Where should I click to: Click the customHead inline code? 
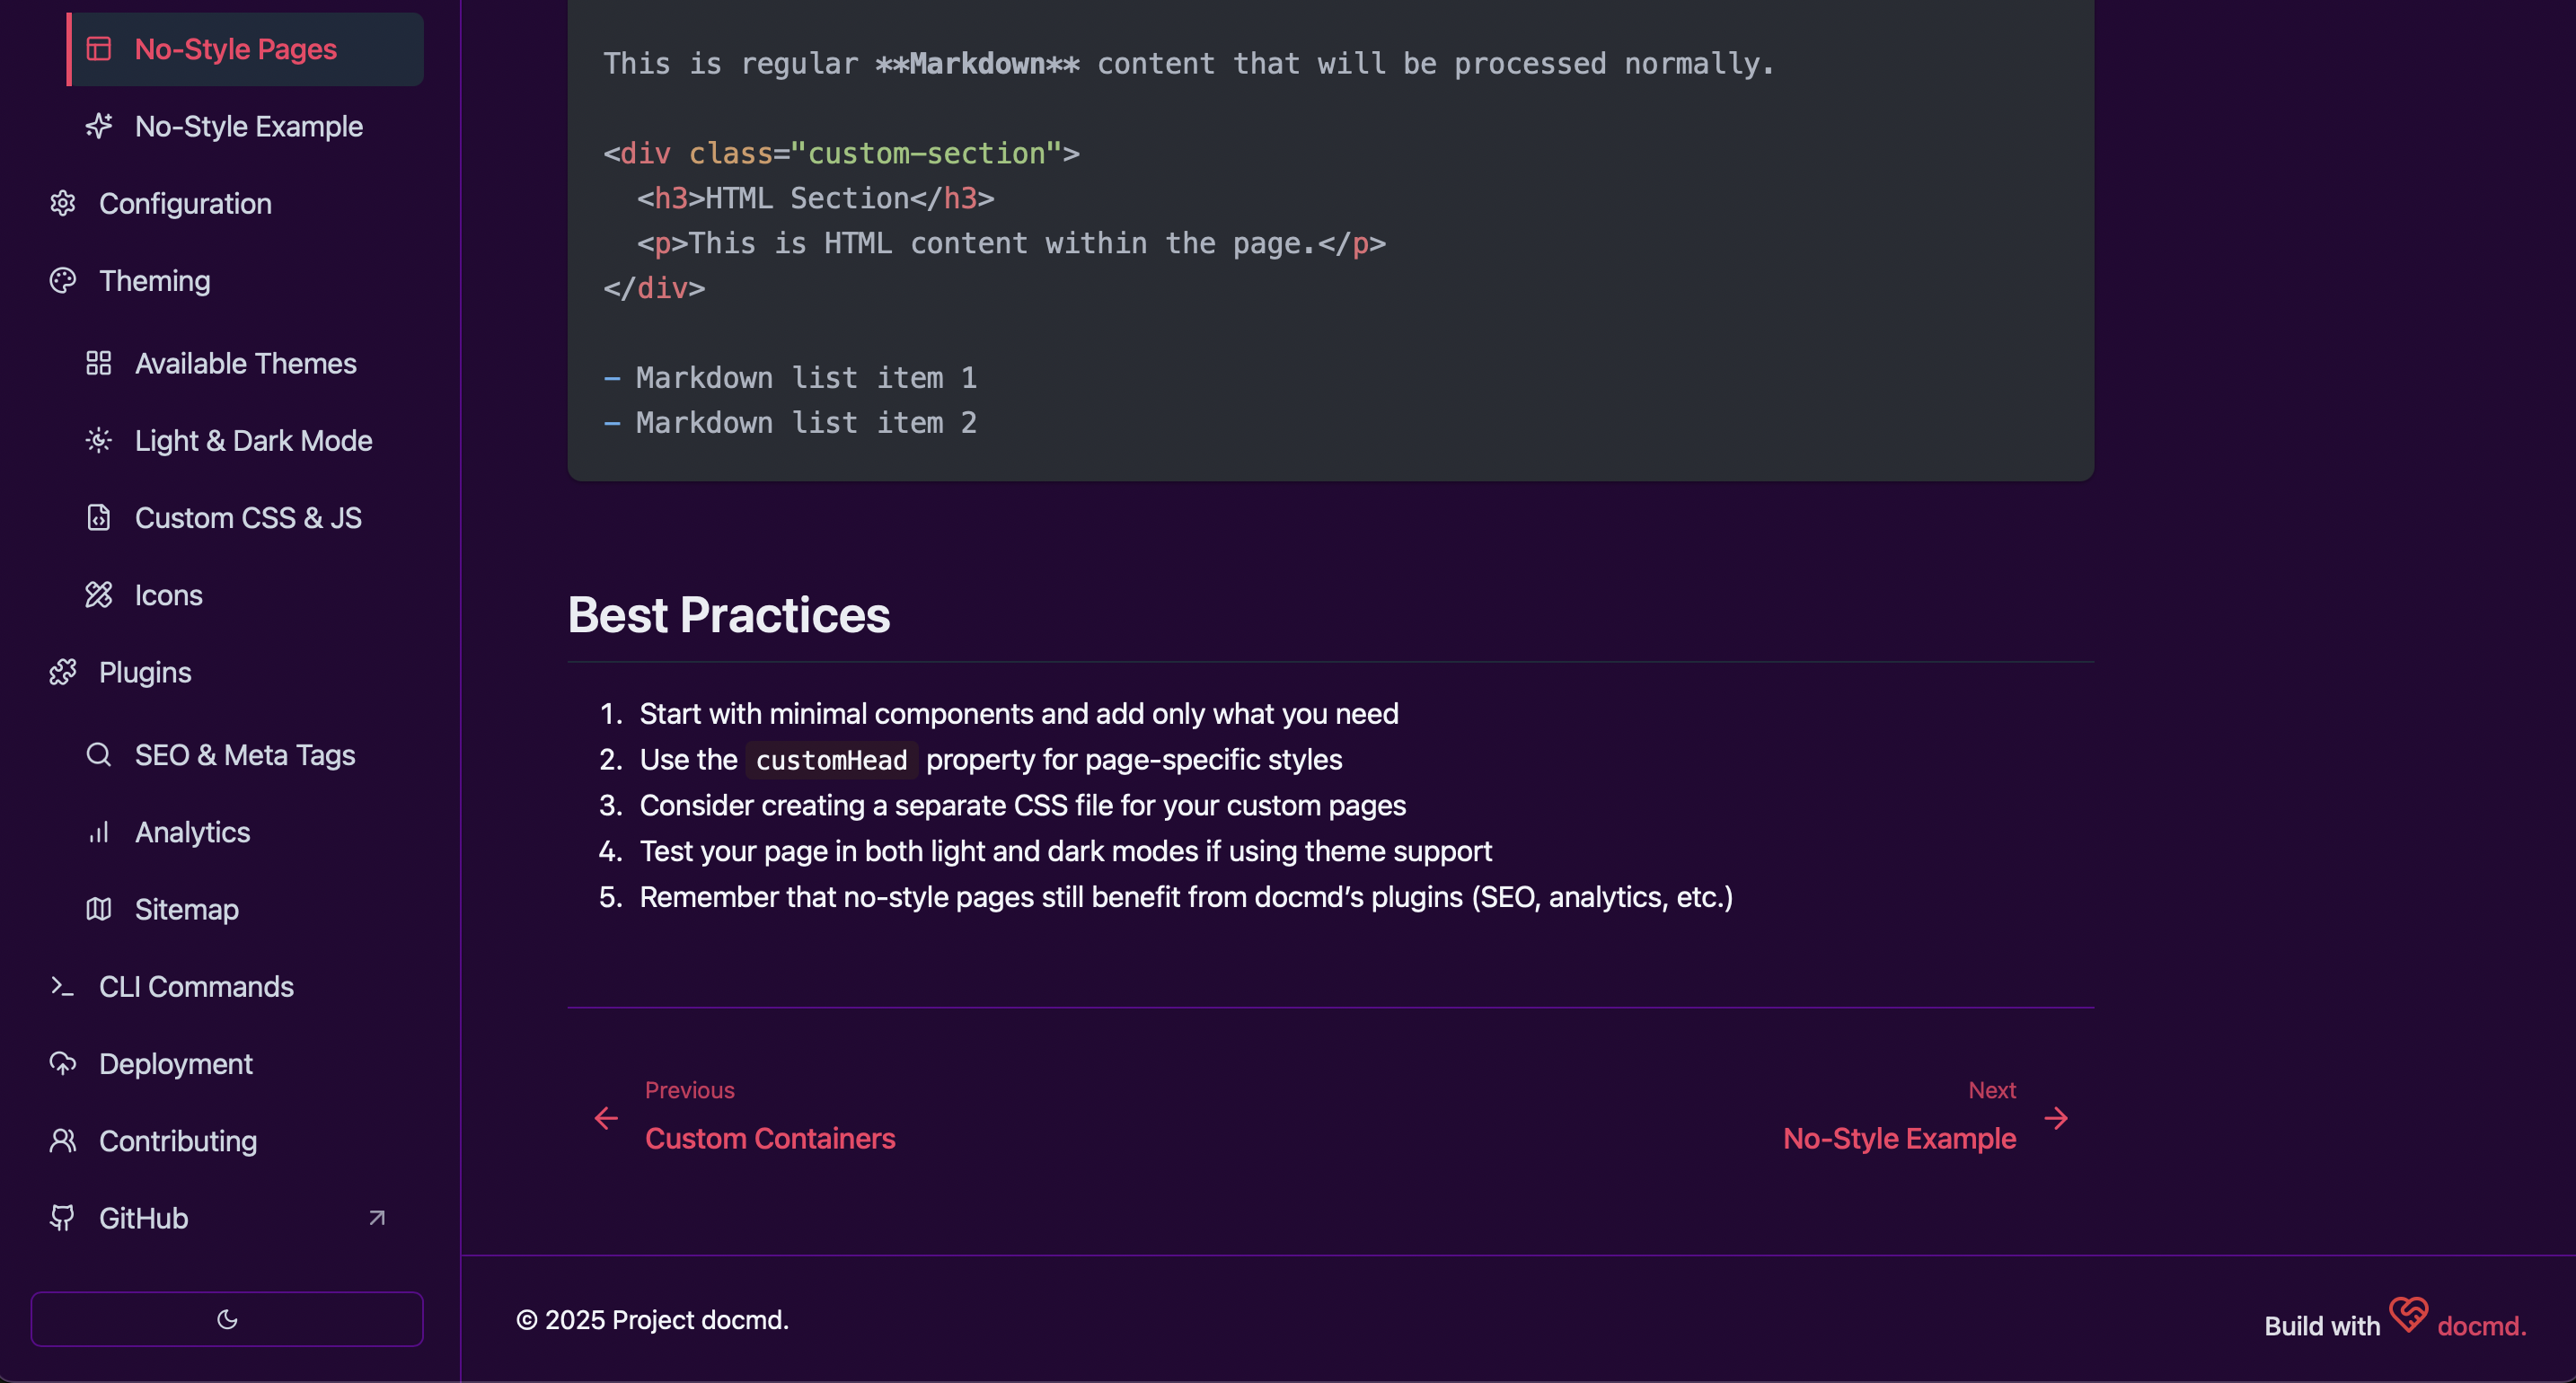pos(831,760)
